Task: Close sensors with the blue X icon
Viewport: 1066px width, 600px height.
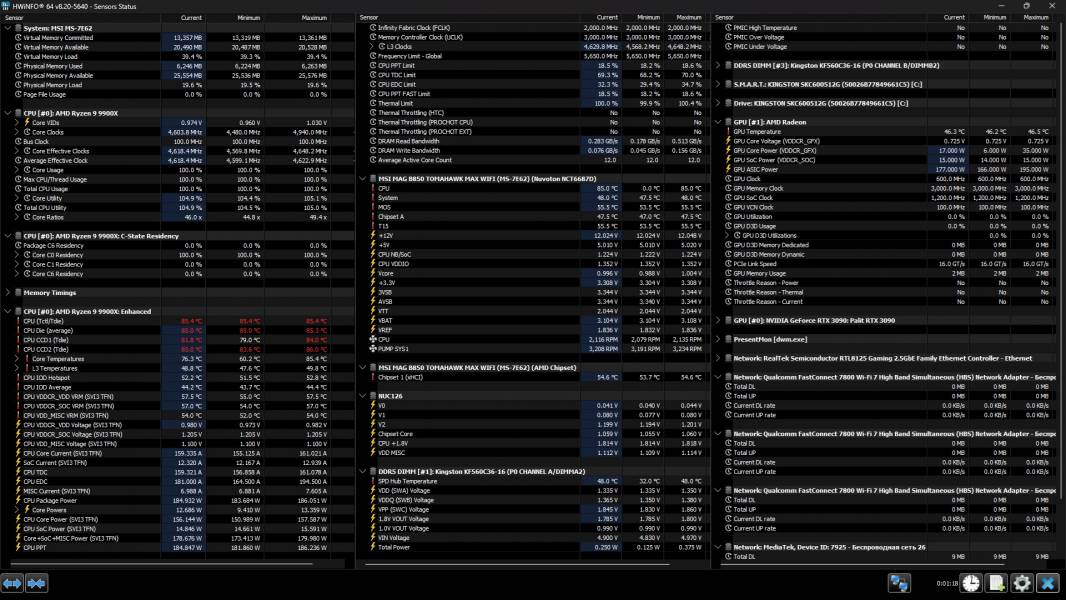Action: click(x=1048, y=583)
